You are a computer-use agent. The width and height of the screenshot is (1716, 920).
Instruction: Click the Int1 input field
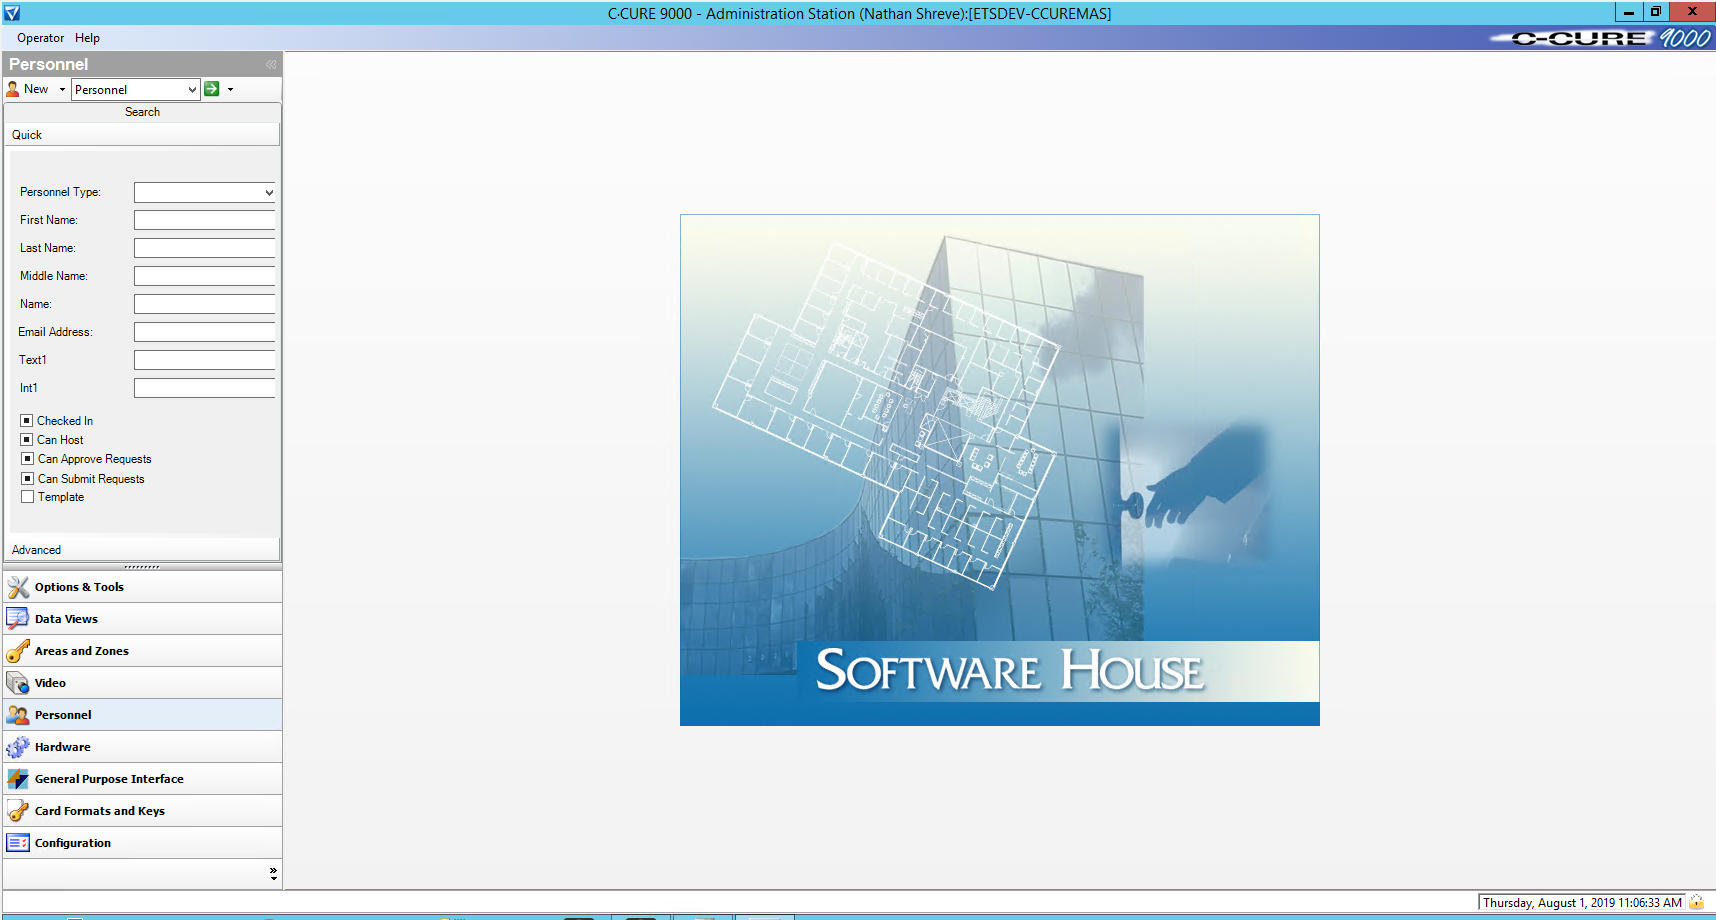tap(204, 388)
